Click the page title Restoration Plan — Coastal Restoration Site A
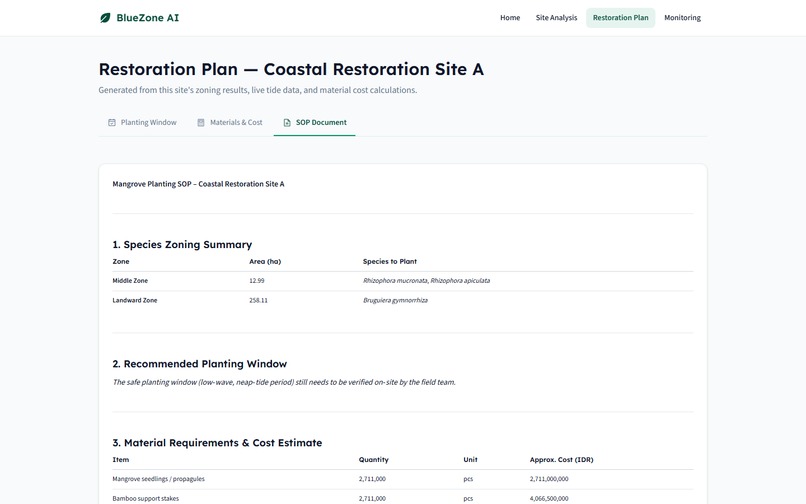Screen dimensions: 806x504 (291, 69)
